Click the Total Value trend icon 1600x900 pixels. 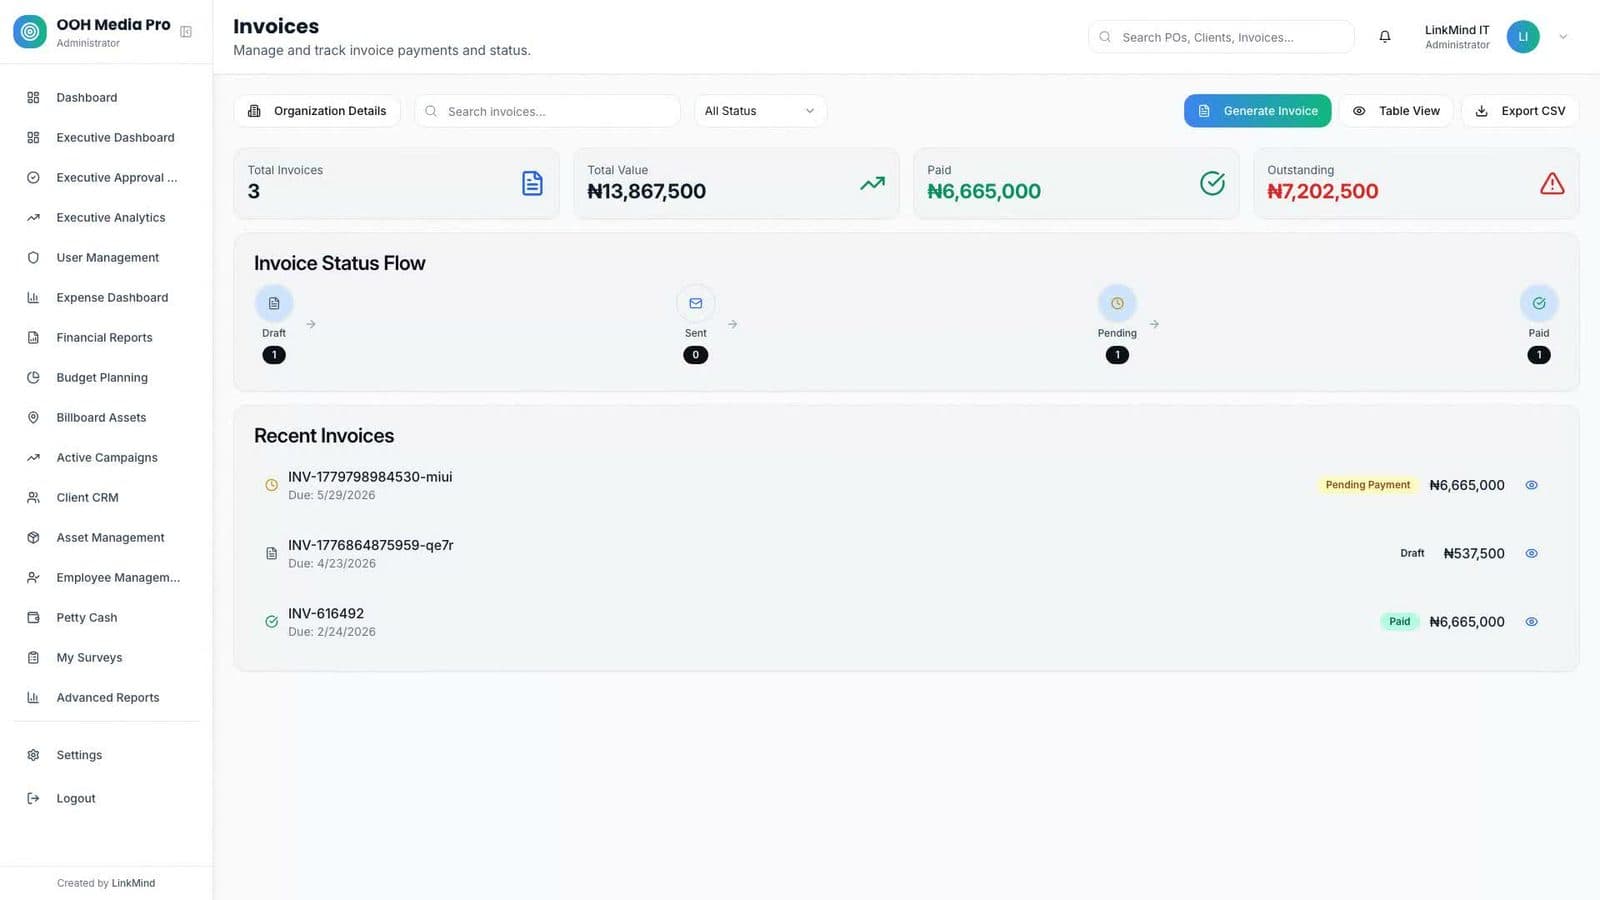[873, 183]
